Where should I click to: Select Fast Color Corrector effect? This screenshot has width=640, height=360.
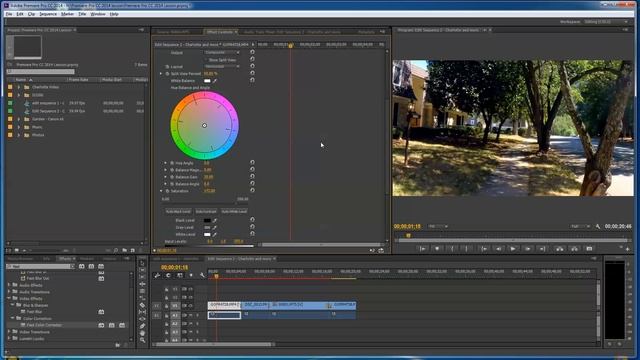click(44, 325)
